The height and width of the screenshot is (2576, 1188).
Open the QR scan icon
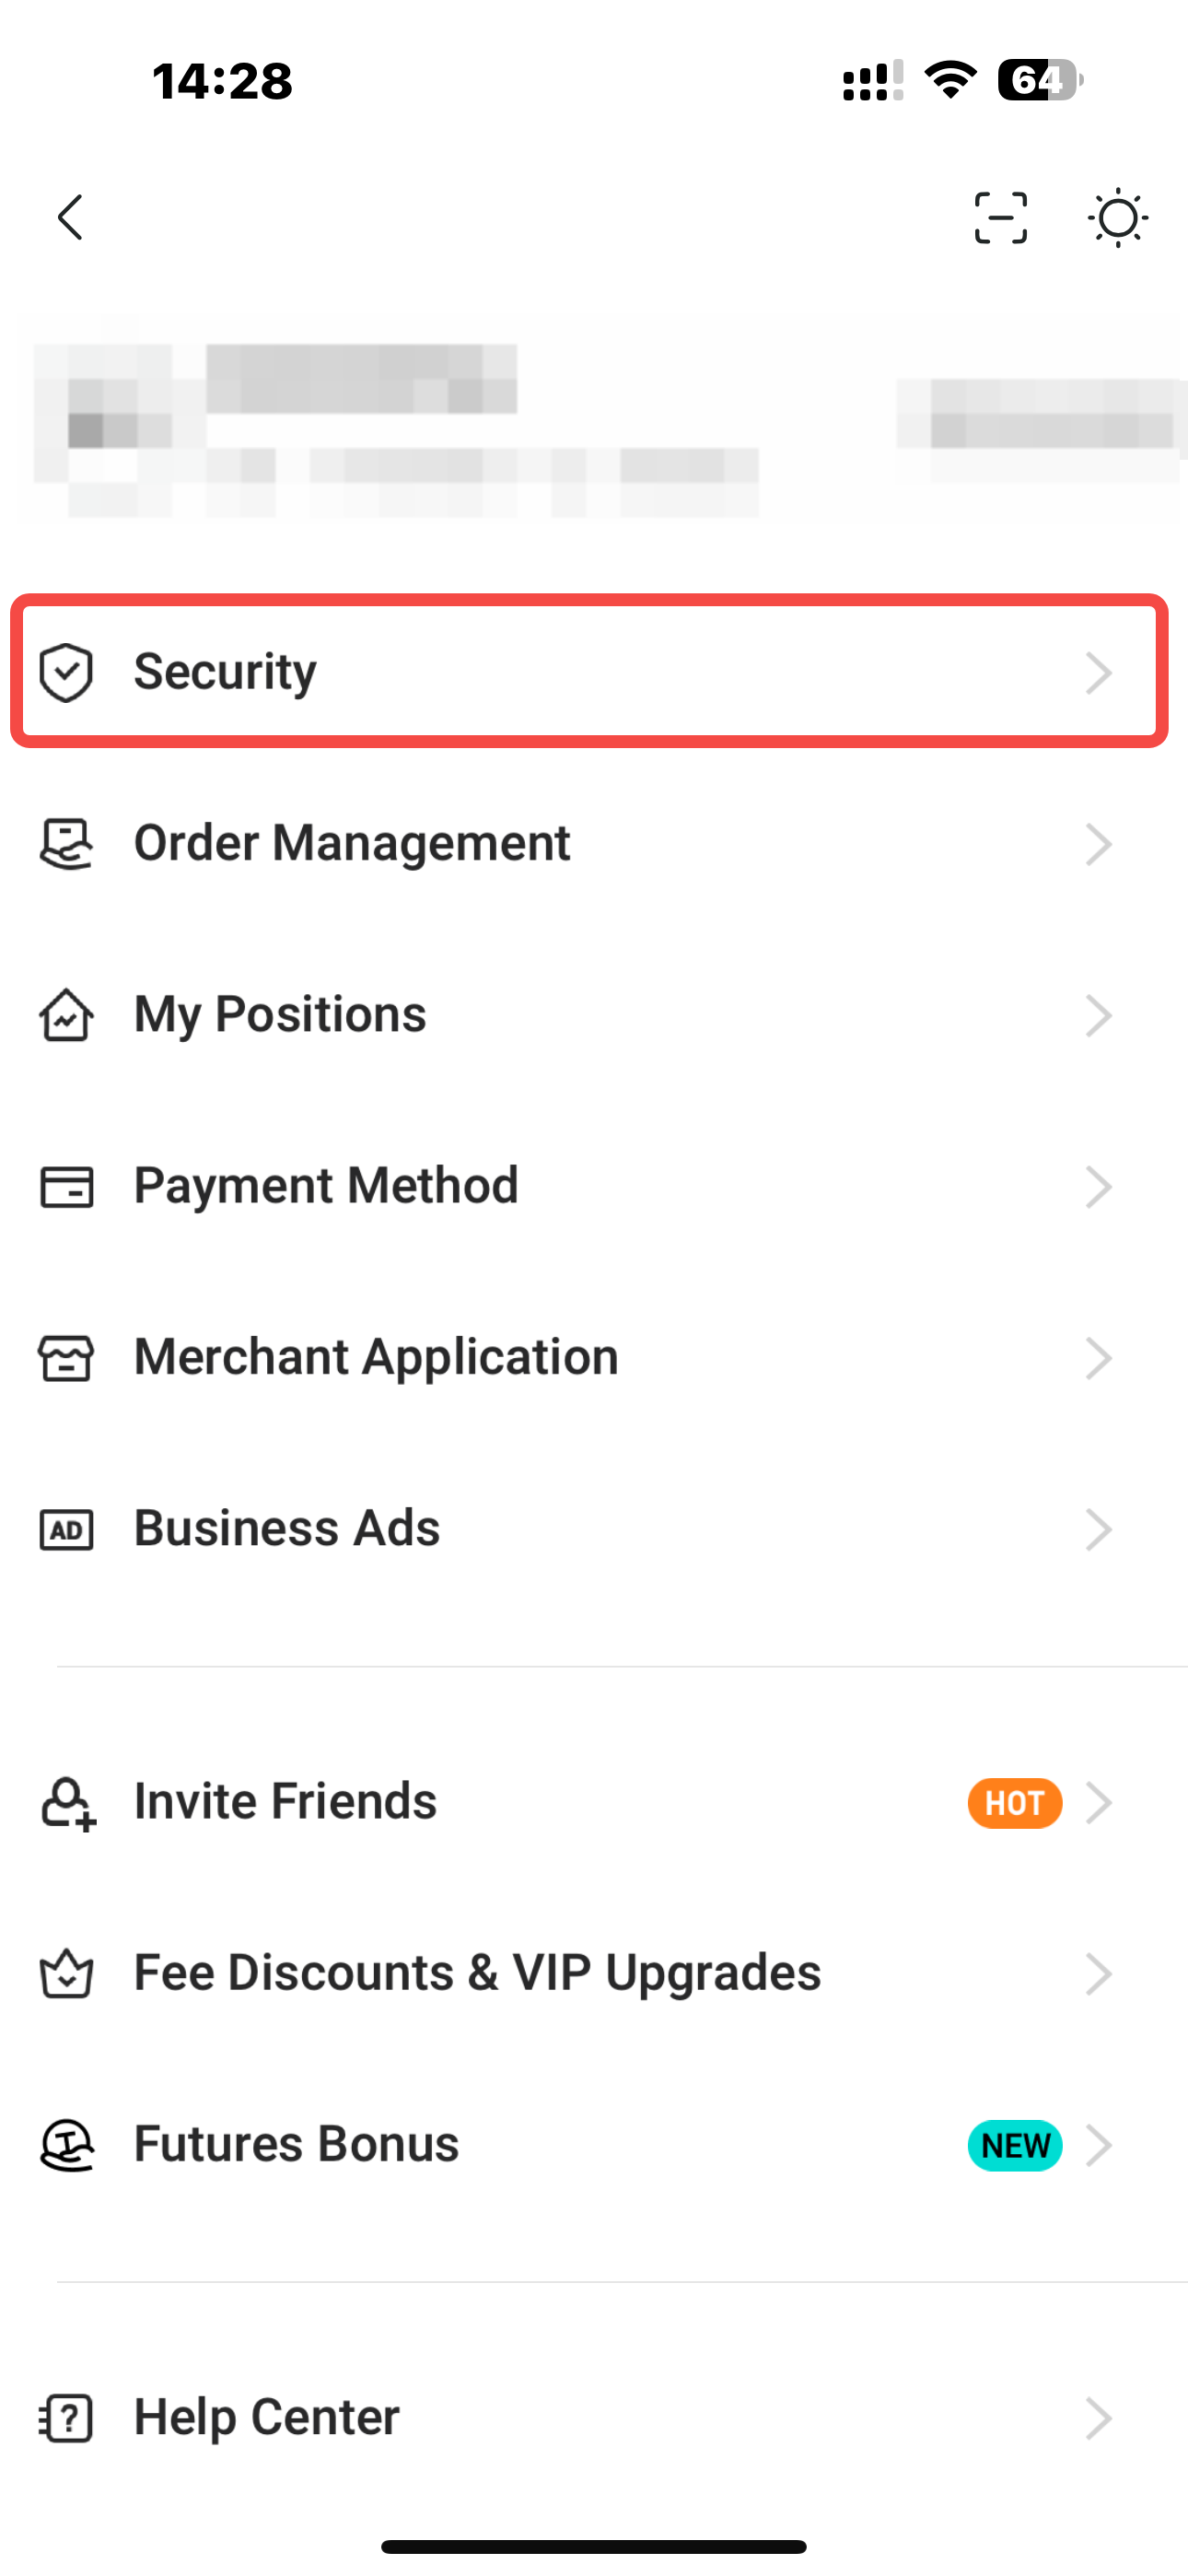[1000, 217]
